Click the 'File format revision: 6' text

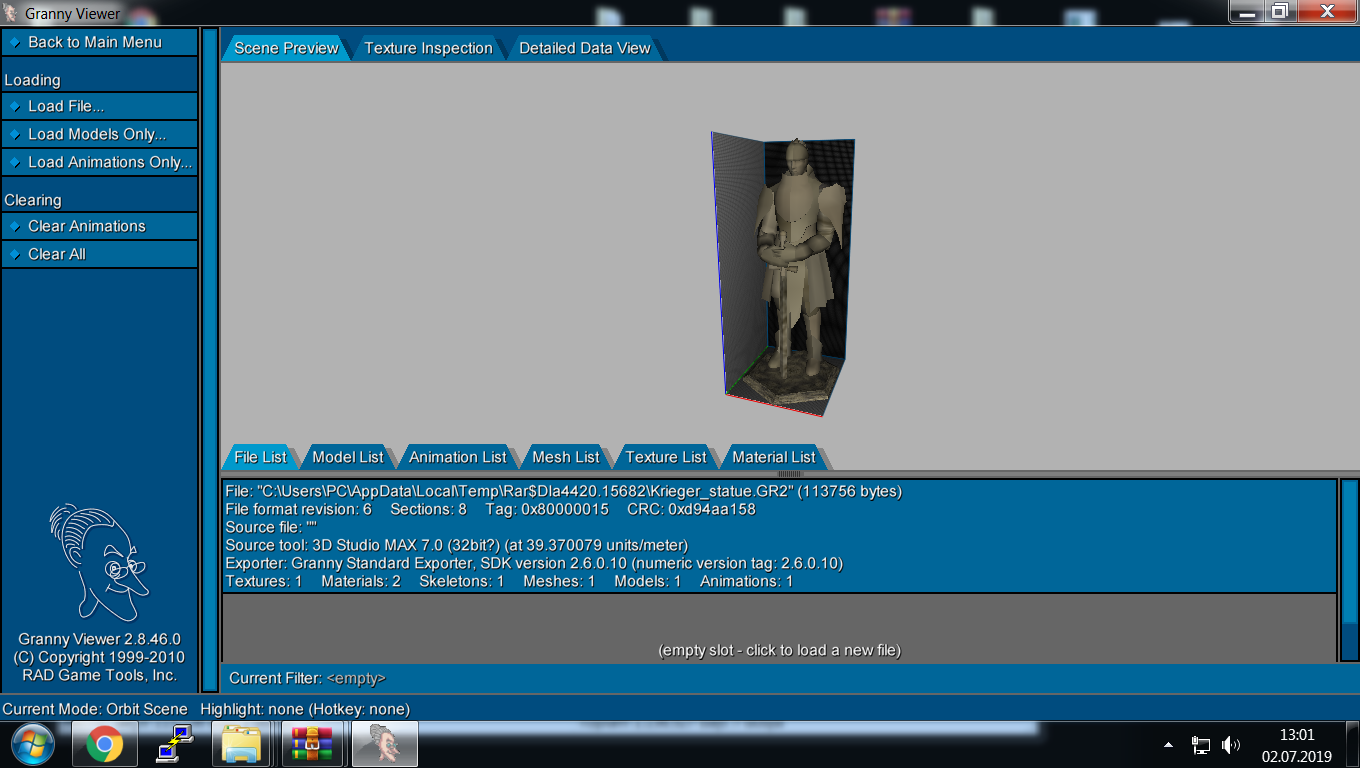[299, 509]
